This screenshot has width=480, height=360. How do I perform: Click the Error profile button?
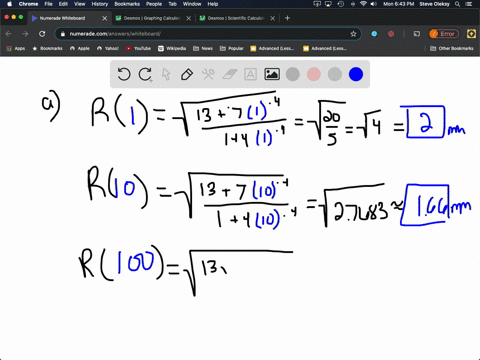click(444, 34)
